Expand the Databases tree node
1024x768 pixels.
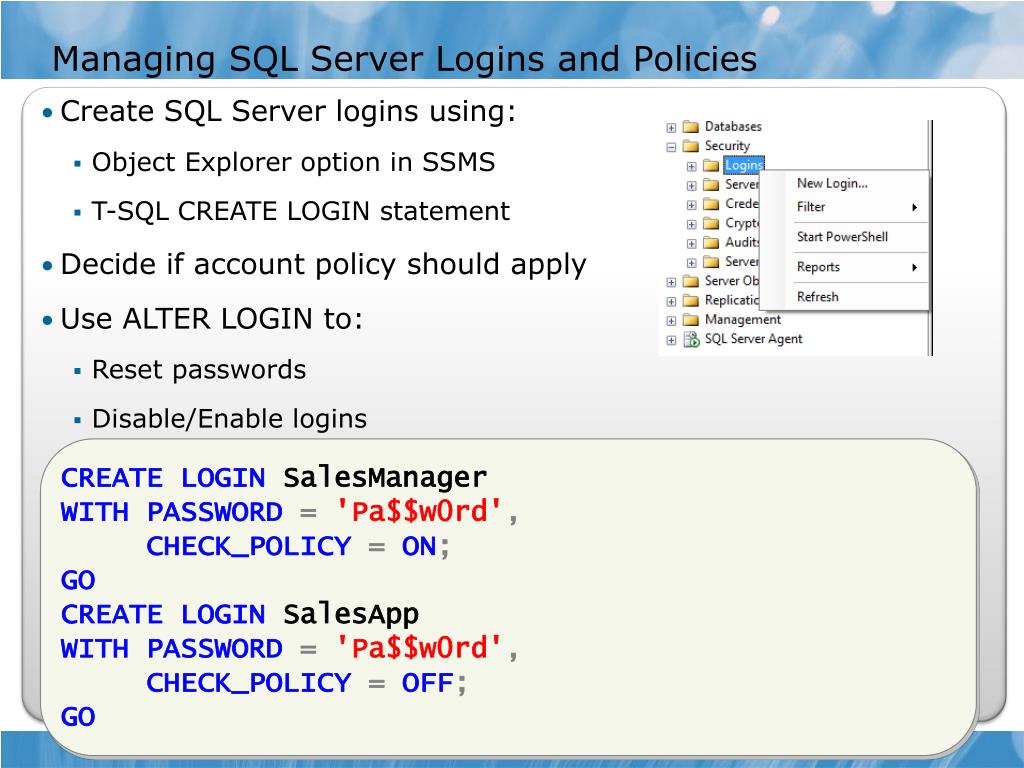click(669, 124)
